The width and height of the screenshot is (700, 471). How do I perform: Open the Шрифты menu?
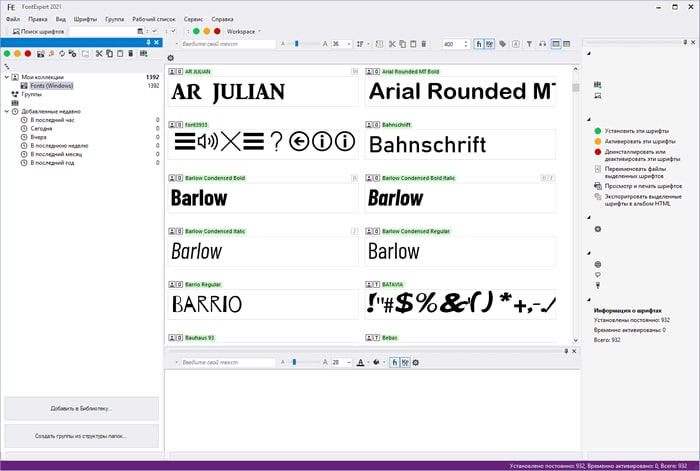[x=85, y=19]
